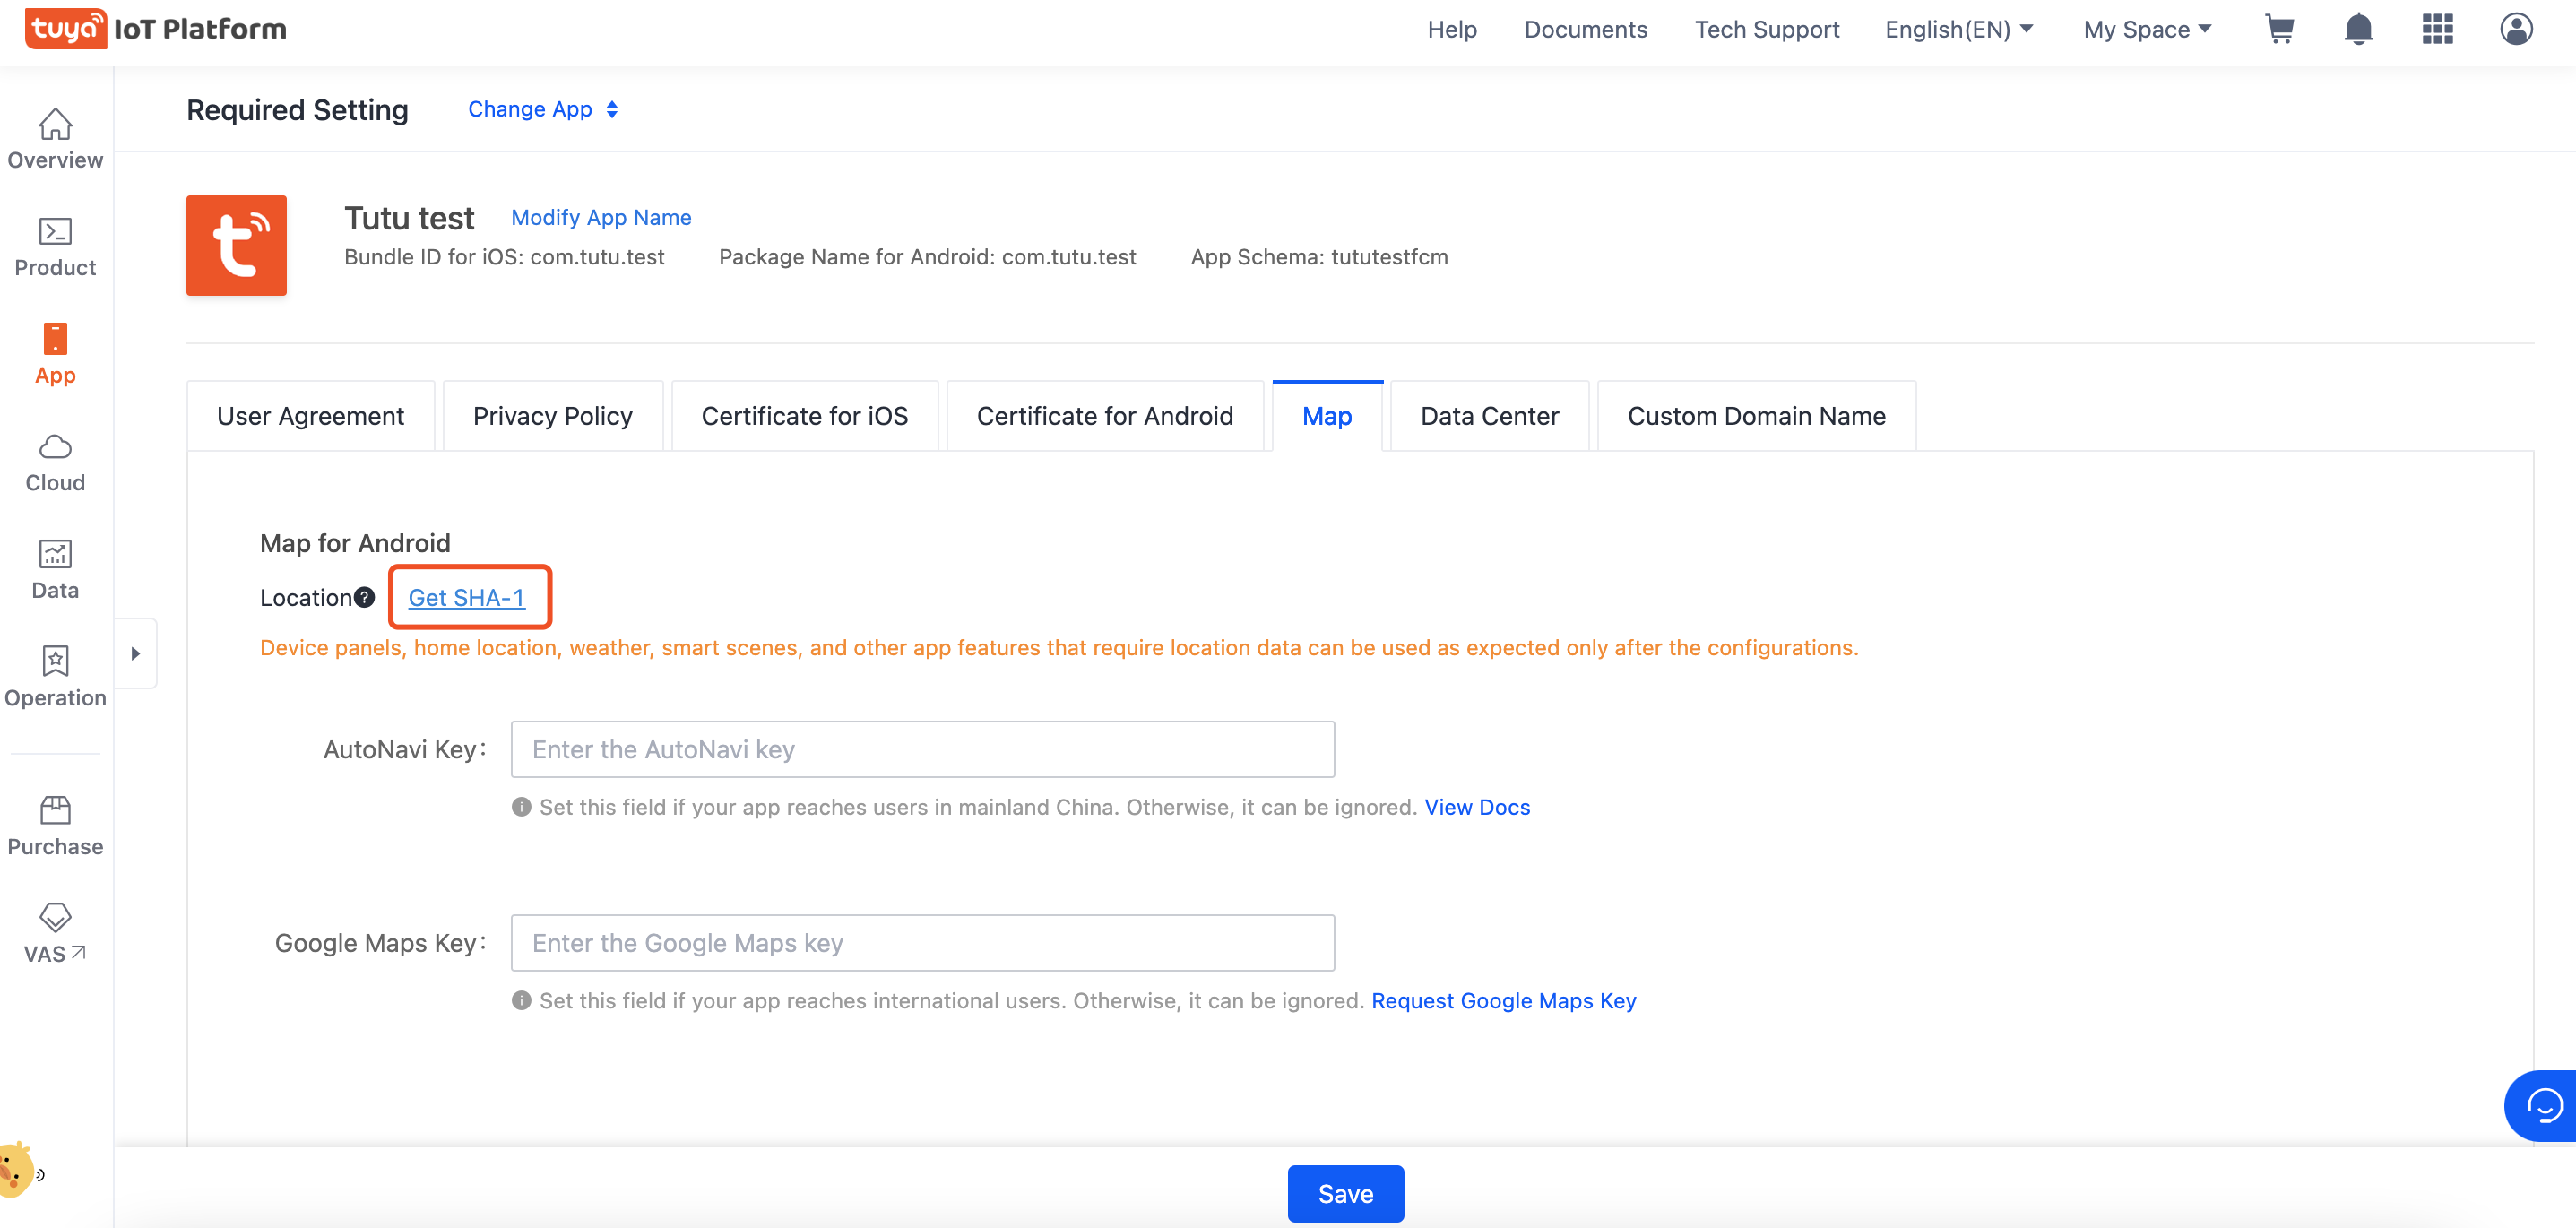
Task: Click the orange location features warning text
Action: [x=1059, y=647]
